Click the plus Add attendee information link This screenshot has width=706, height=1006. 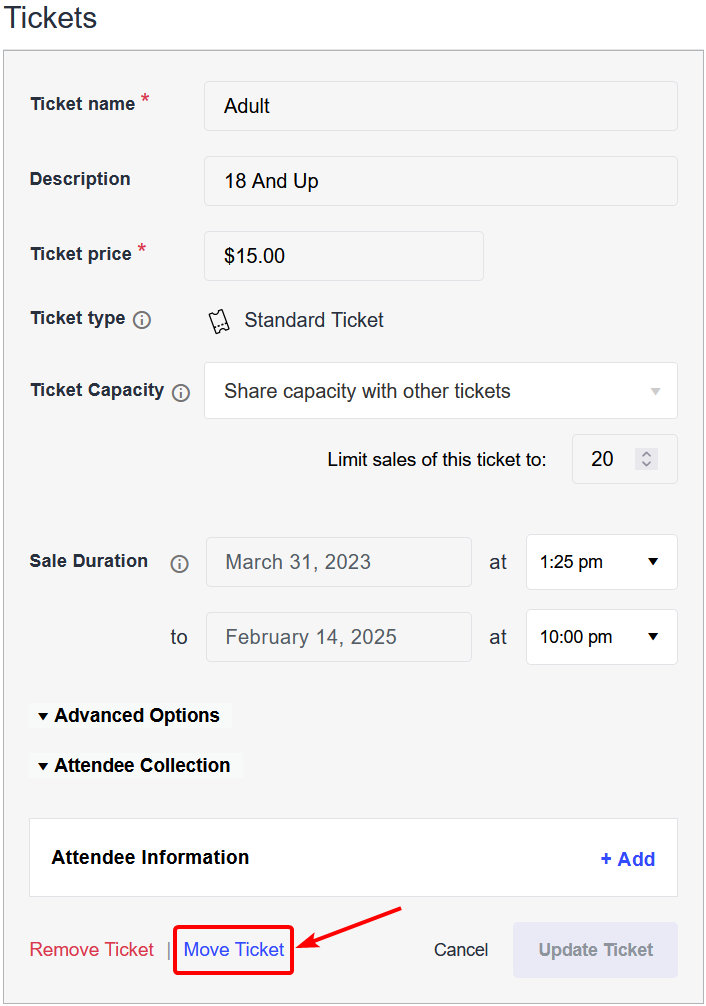pos(628,858)
